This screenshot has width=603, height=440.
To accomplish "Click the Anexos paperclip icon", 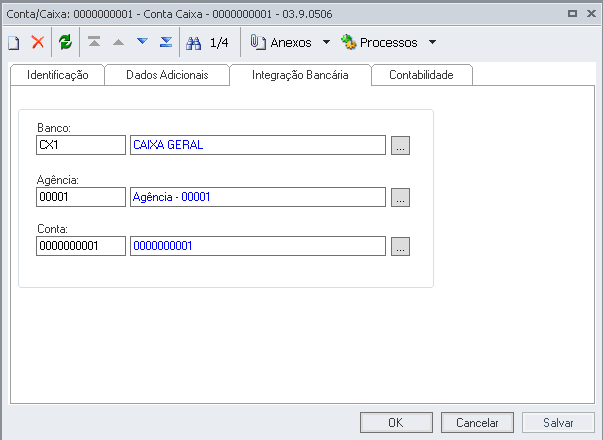I will [x=258, y=42].
